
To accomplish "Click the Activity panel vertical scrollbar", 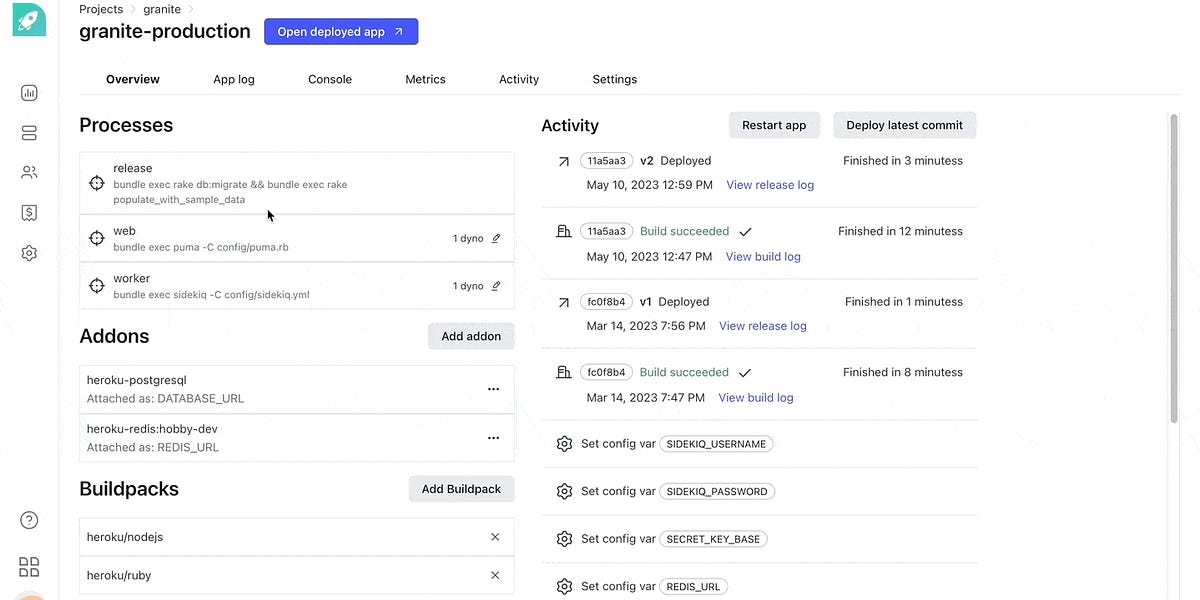I will (x=1174, y=270).
